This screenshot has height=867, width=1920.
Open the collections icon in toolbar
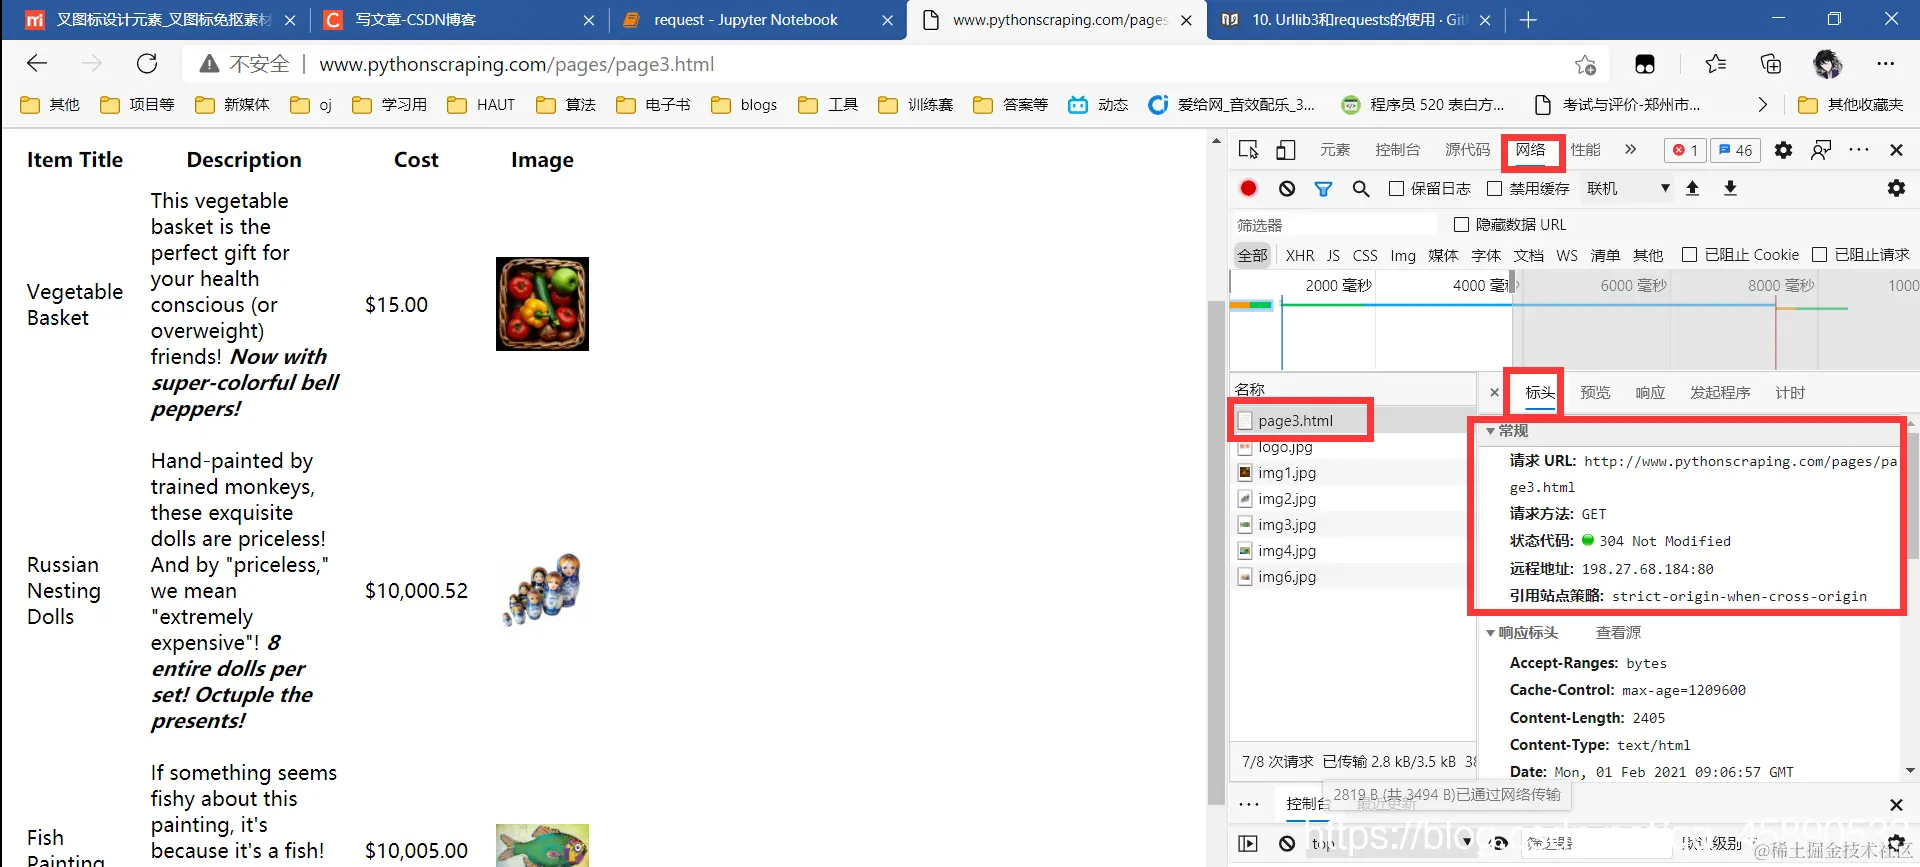1771,64
